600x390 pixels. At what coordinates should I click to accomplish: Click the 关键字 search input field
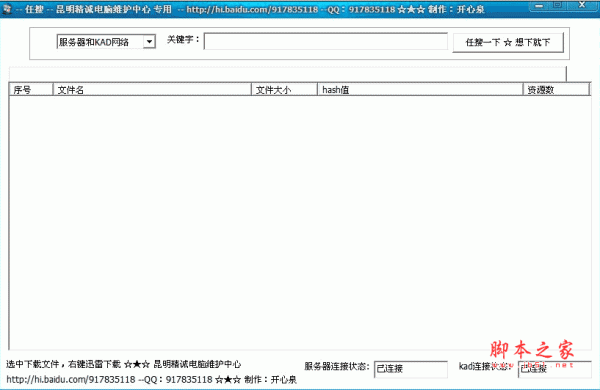(326, 41)
